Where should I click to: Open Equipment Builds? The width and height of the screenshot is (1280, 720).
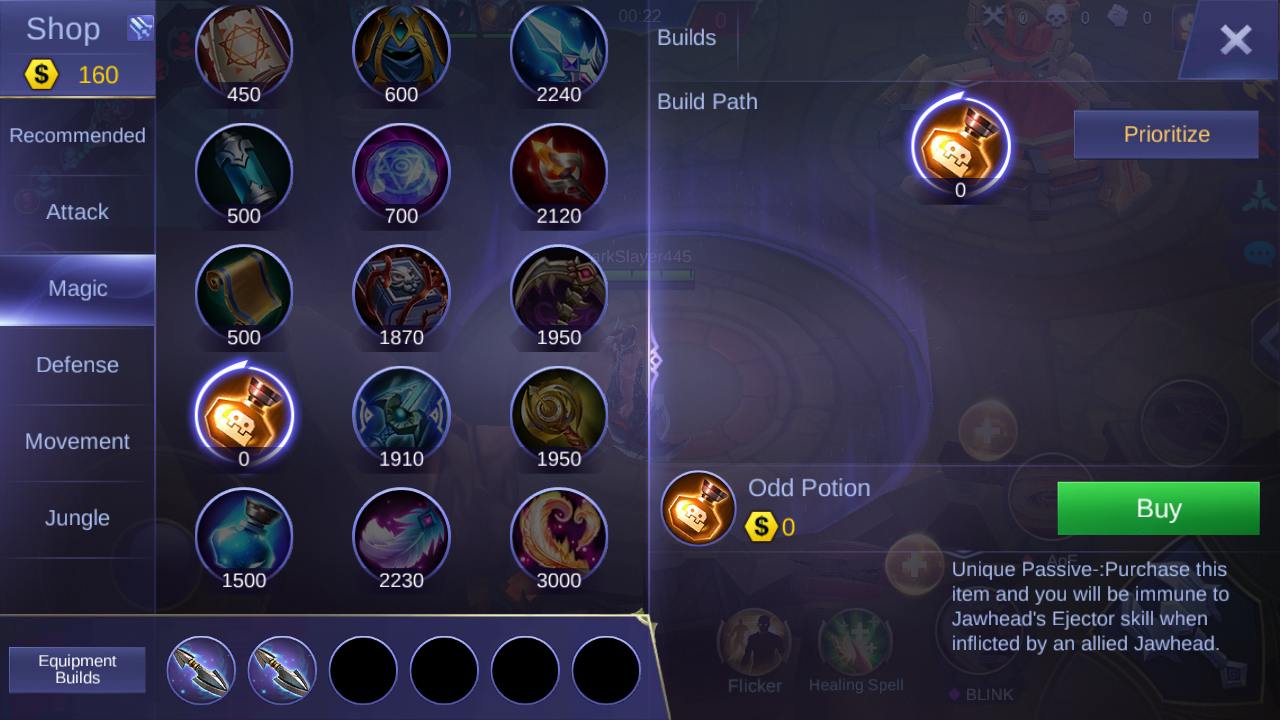tap(77, 670)
